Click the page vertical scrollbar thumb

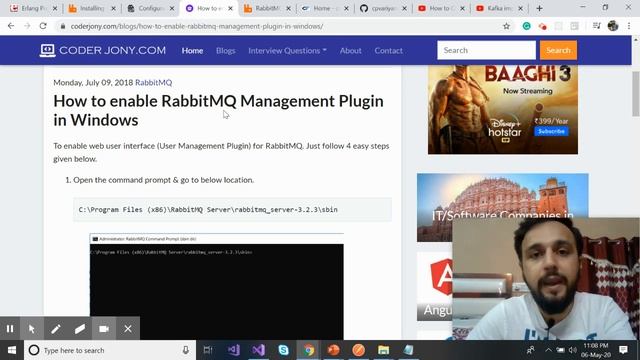[x=636, y=94]
